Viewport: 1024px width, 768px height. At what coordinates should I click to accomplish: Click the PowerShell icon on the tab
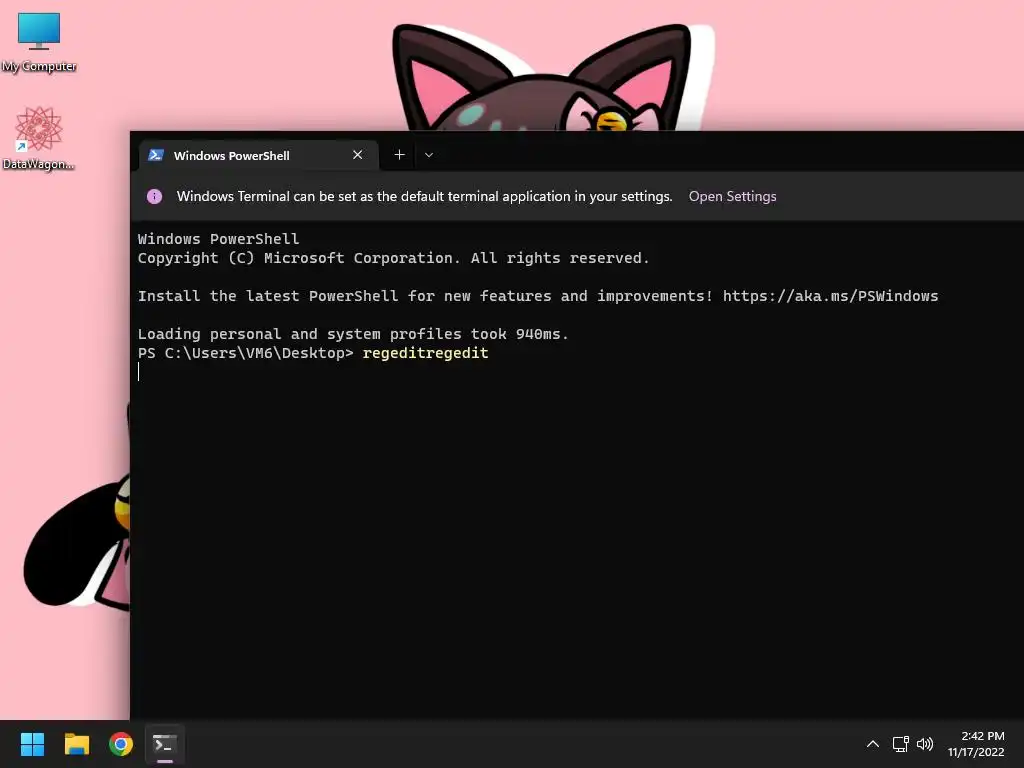pos(155,155)
